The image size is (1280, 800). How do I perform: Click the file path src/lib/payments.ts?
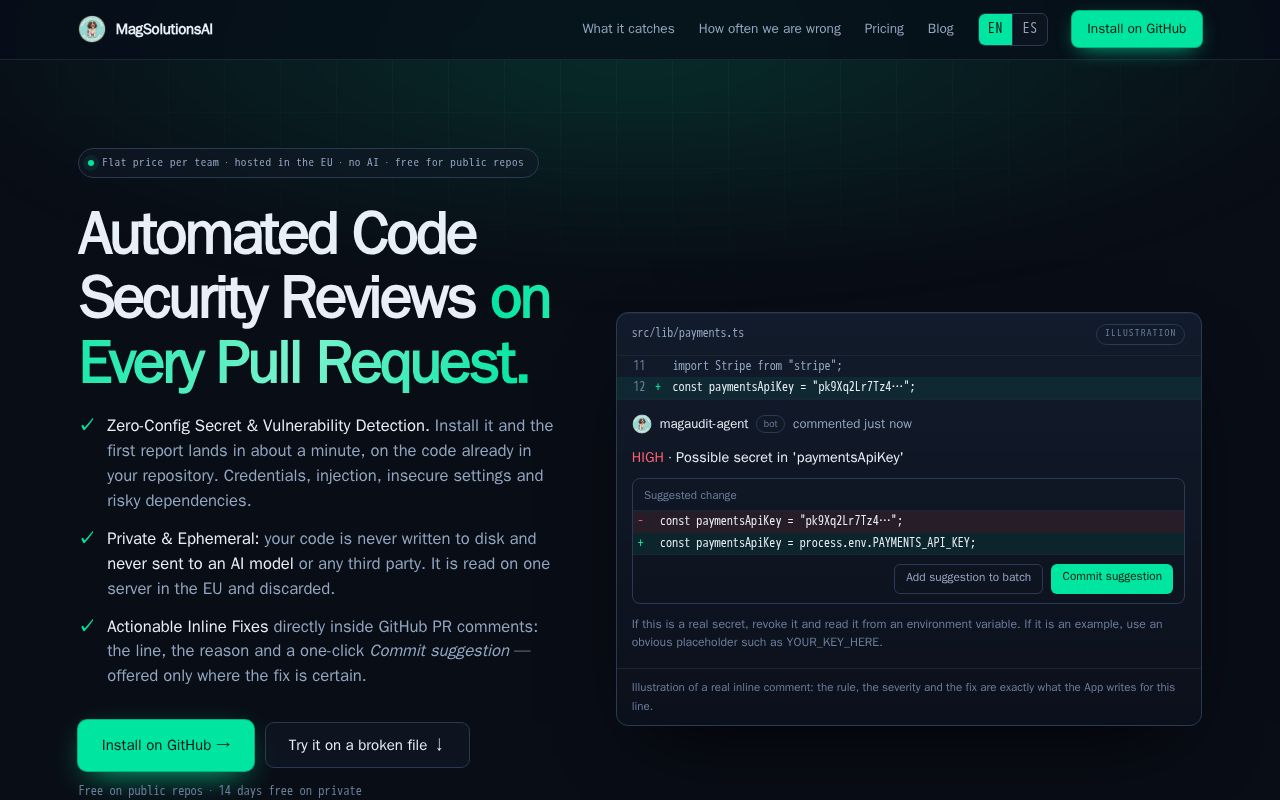(688, 333)
